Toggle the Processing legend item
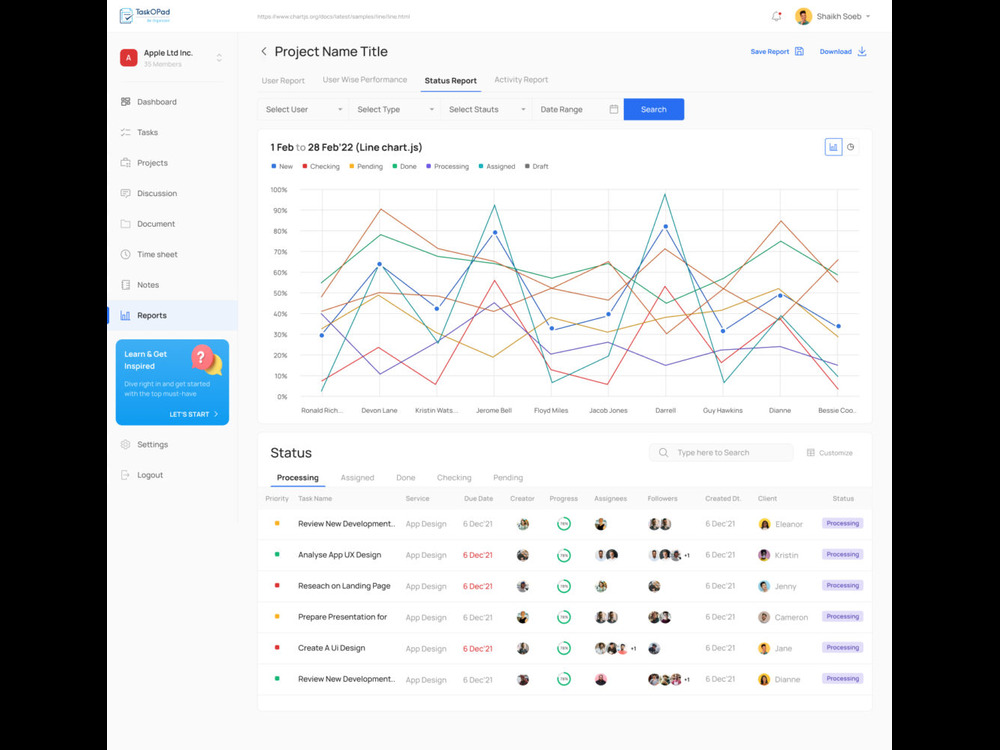Screen dimensions: 1000x750 [448, 166]
